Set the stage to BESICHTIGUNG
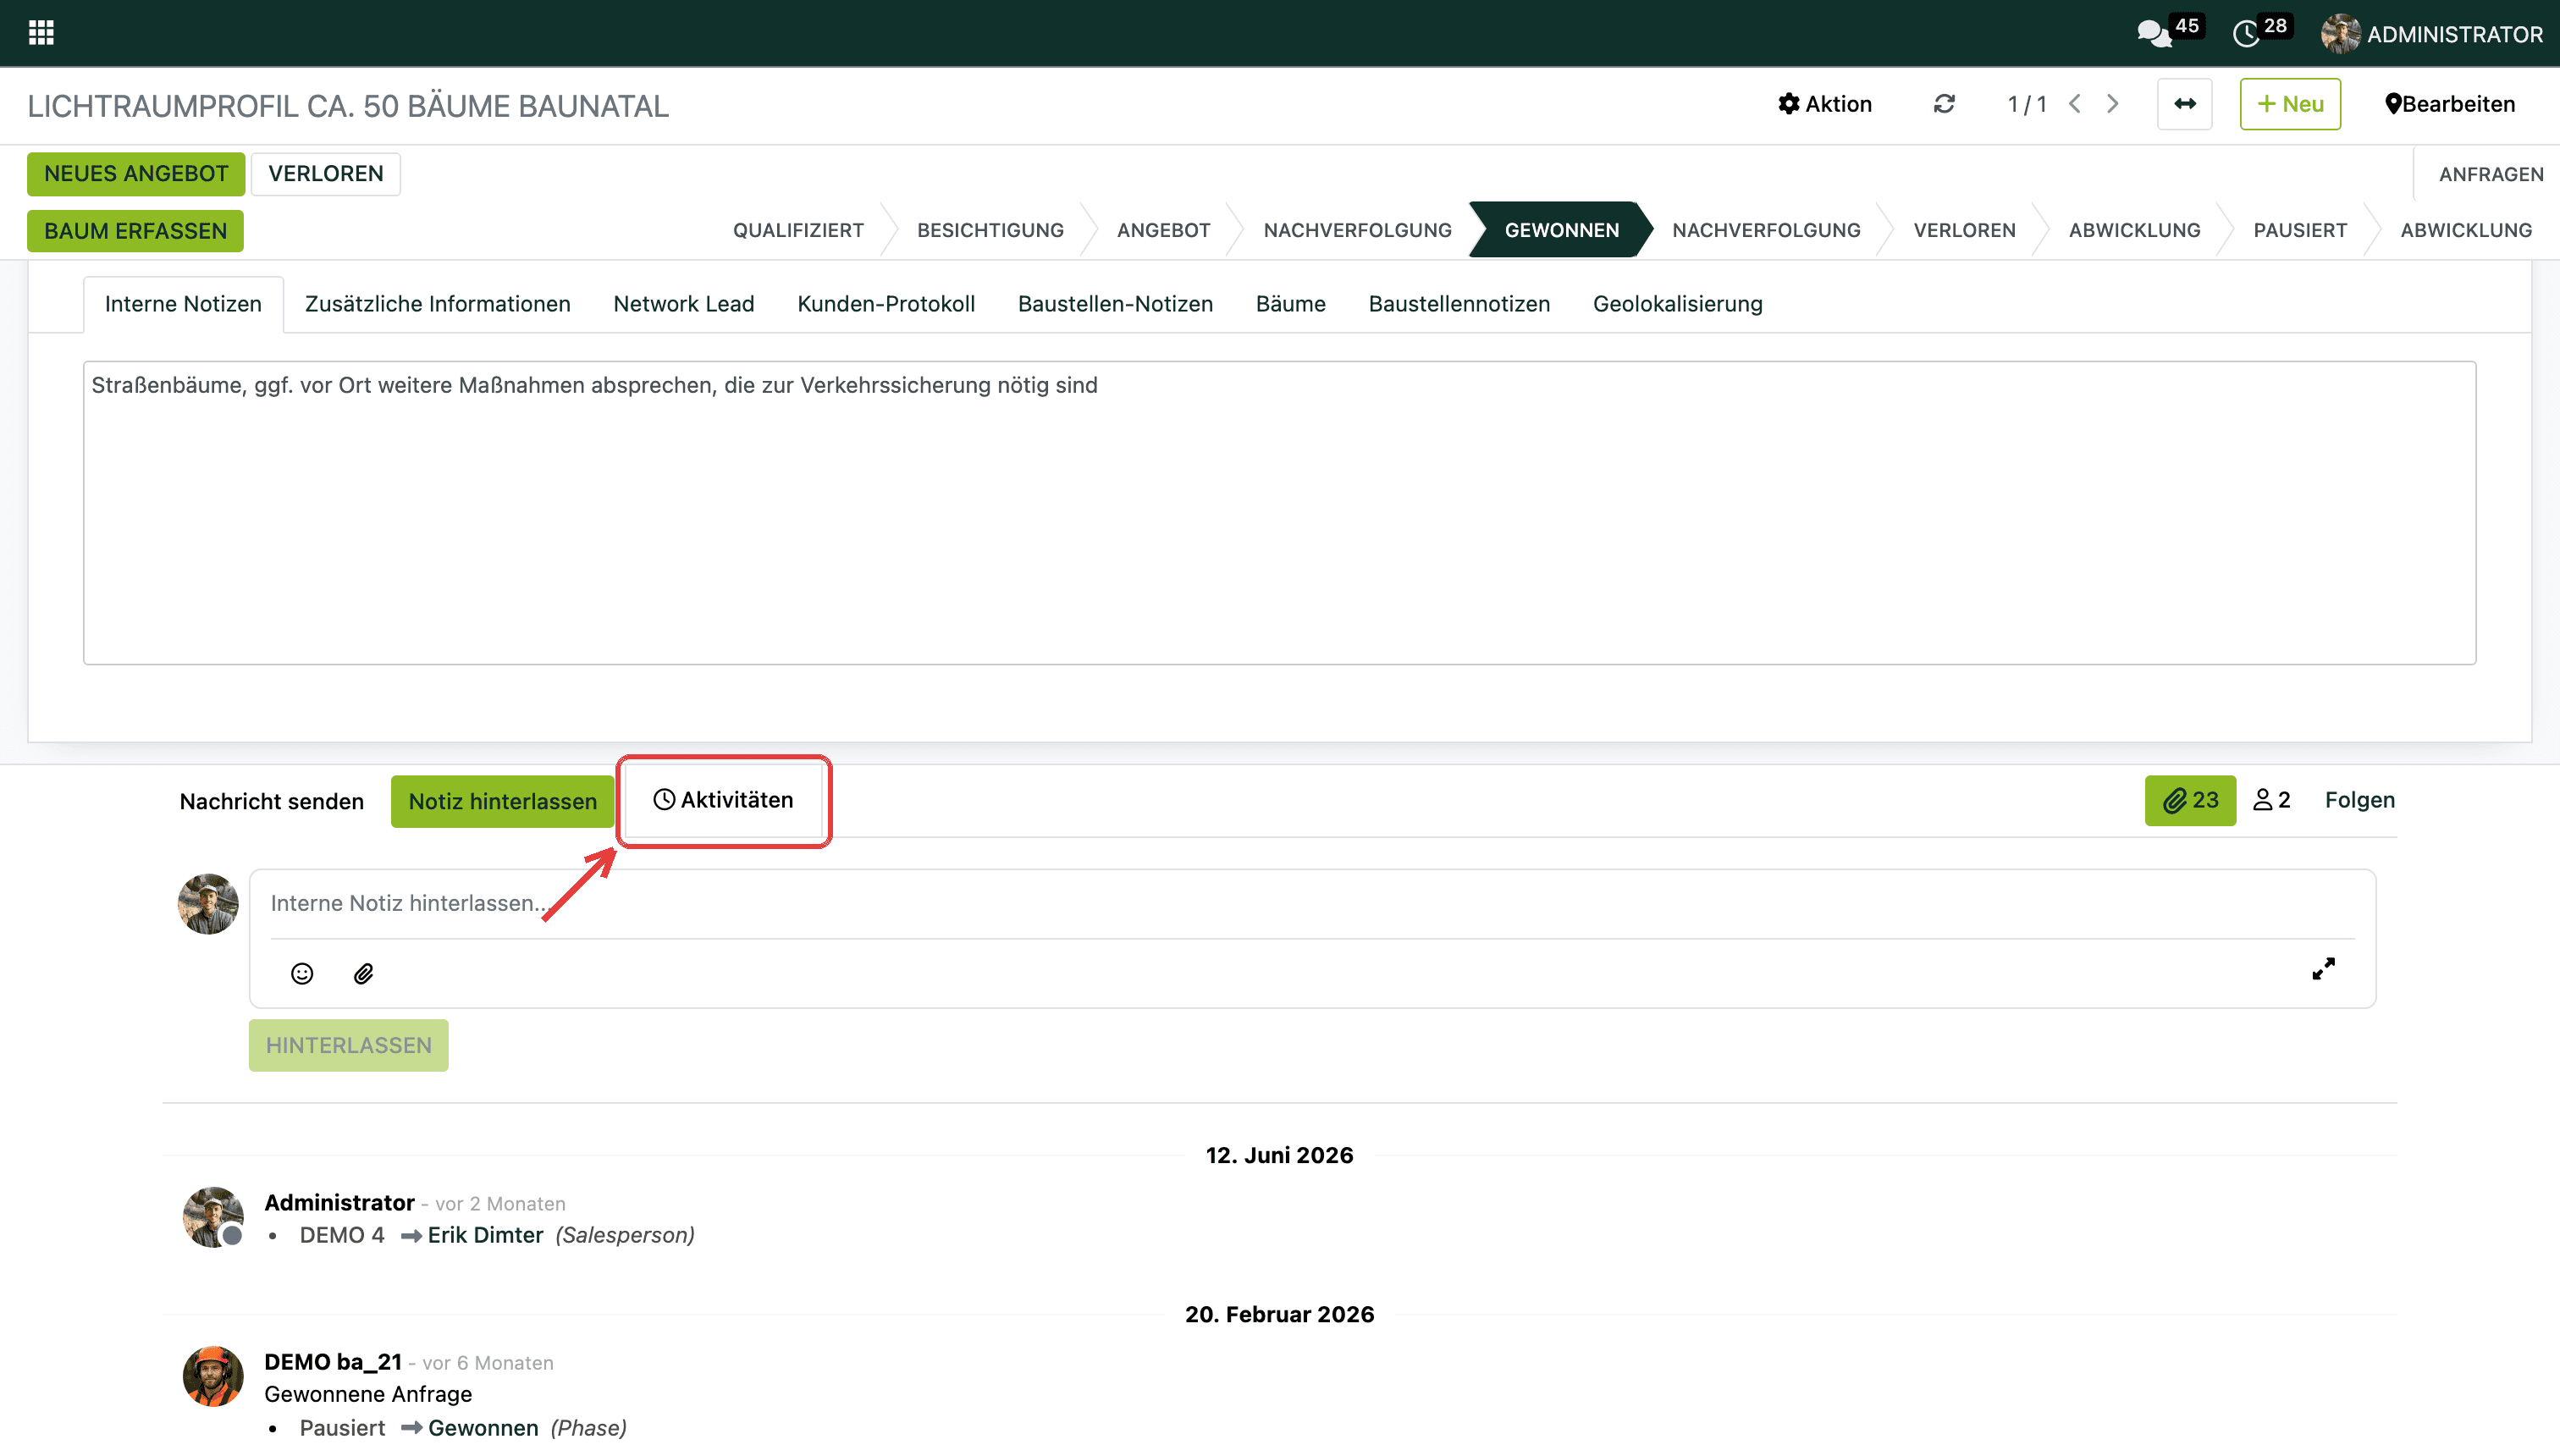Screen dimensions: 2560x1456 click(x=990, y=230)
